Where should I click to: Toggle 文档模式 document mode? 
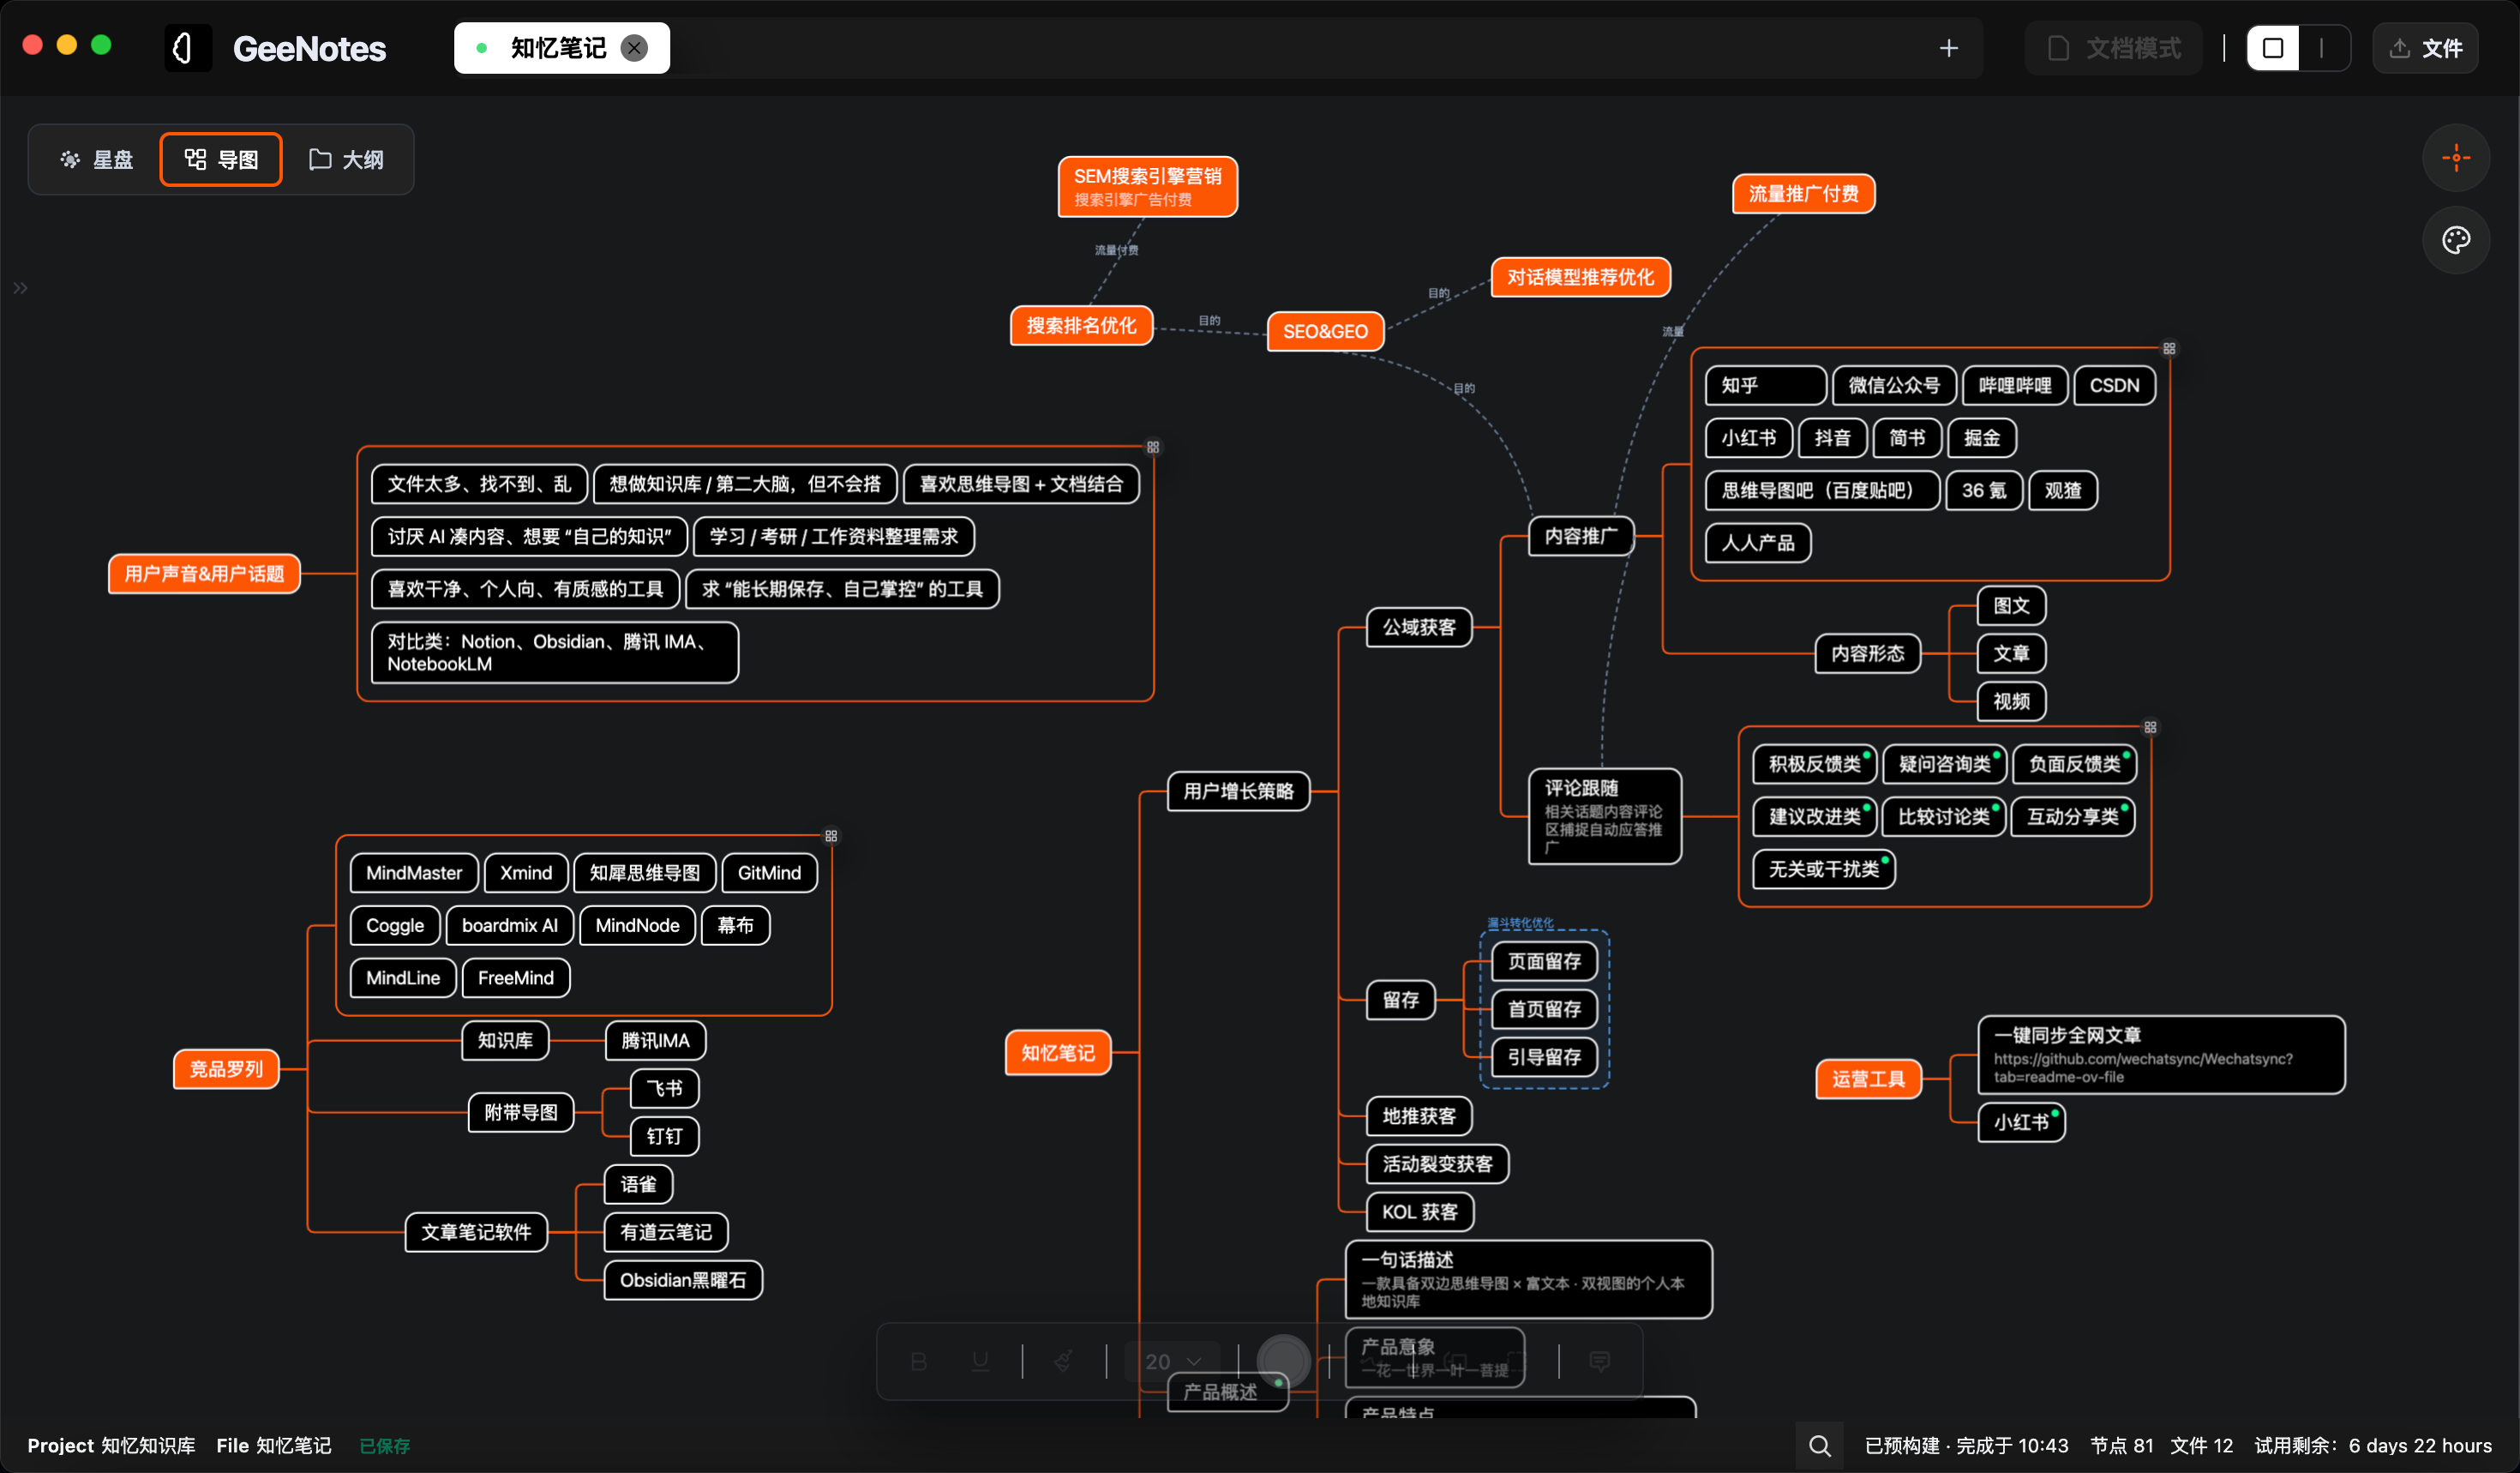[2114, 48]
